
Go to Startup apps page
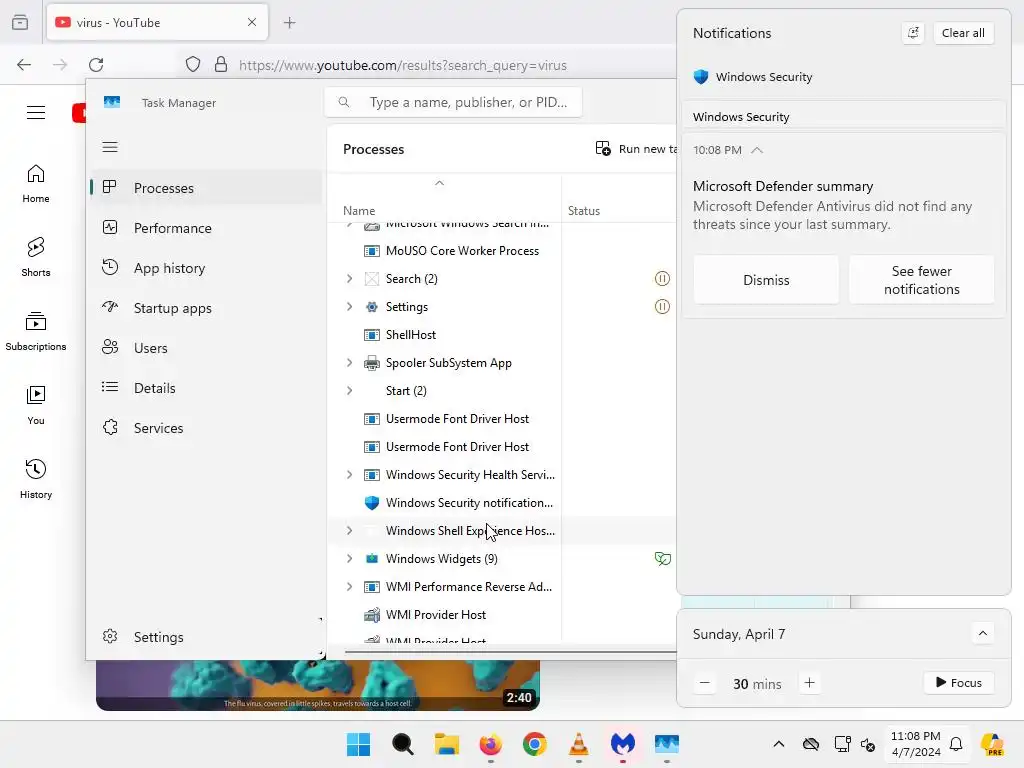pos(206,308)
